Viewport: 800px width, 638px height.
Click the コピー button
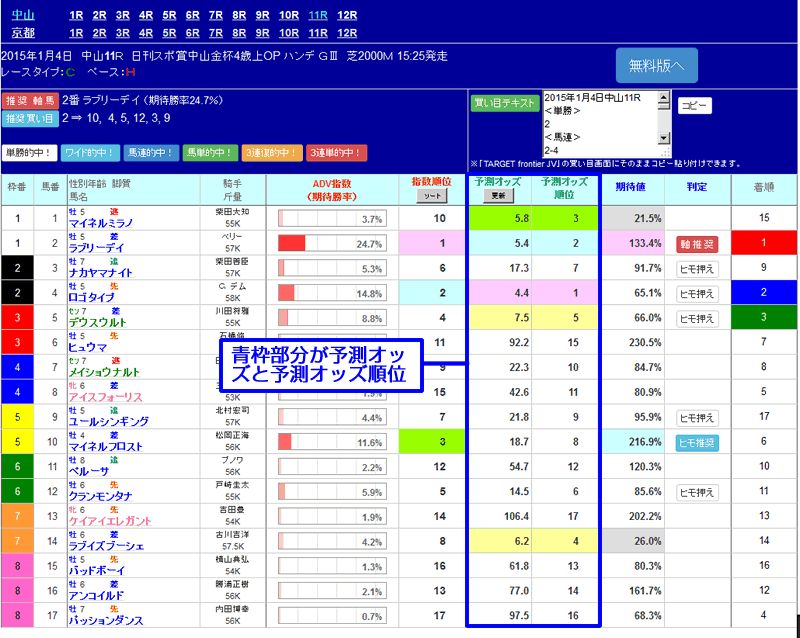pyautogui.click(x=694, y=106)
